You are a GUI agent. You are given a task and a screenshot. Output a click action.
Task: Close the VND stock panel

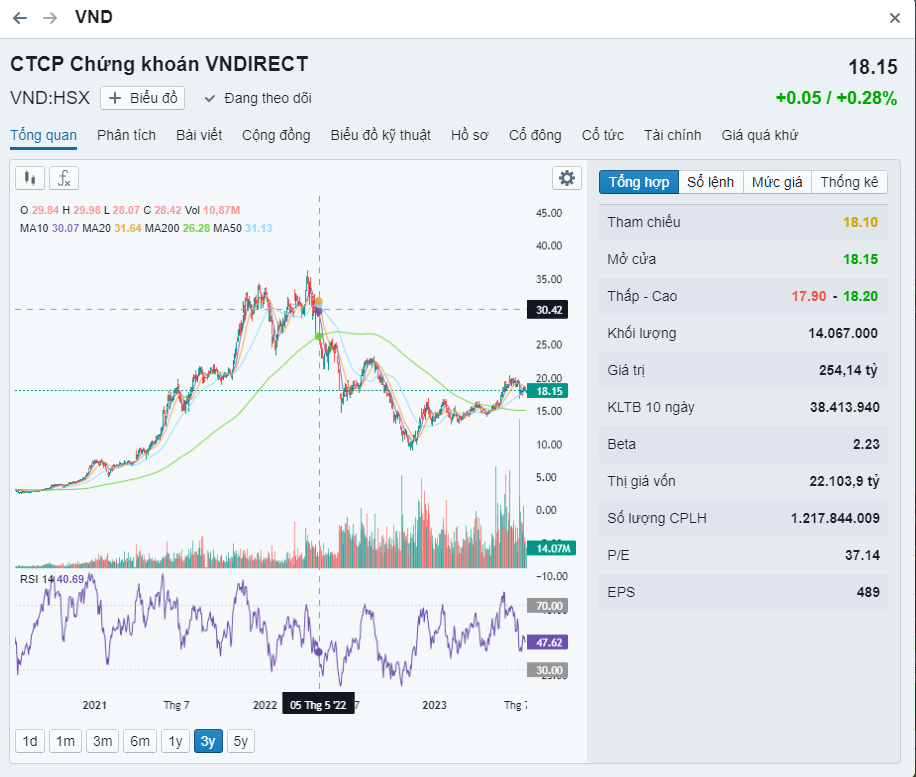click(x=895, y=18)
